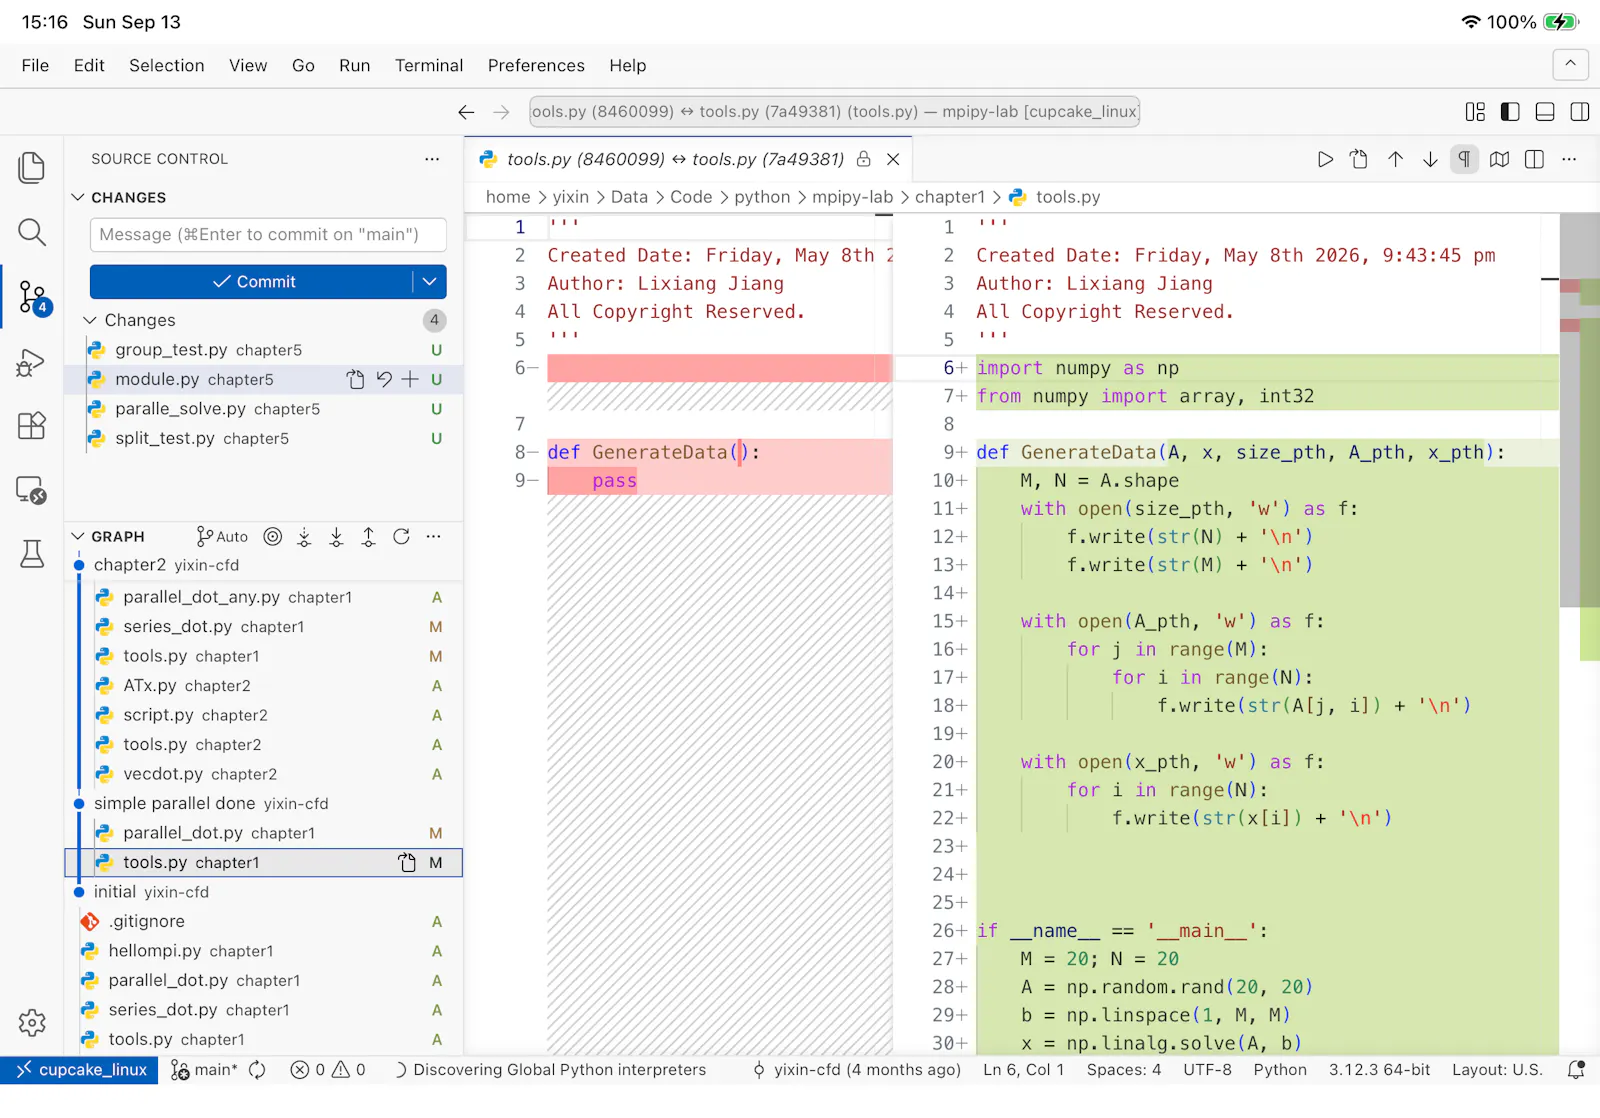Collapse the Changes group chevron
Screen dimensions: 1600x1118
(90, 320)
